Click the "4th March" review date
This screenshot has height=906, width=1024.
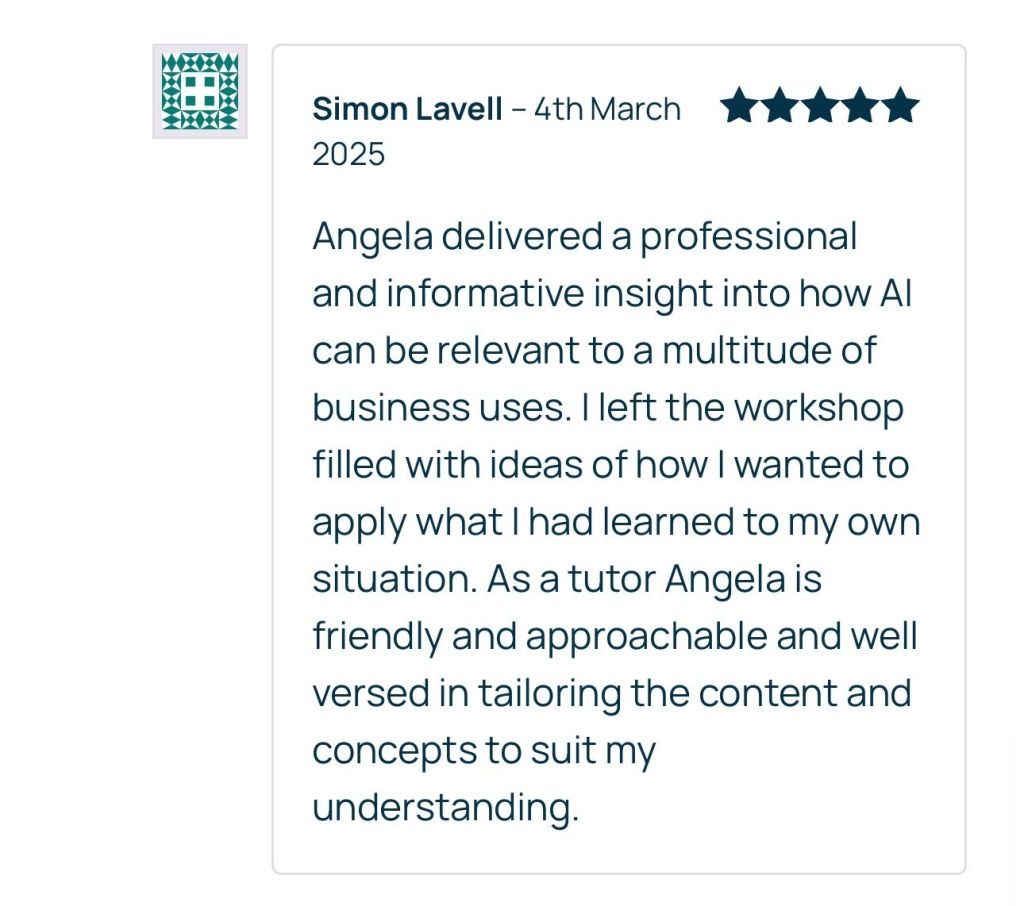pos(607,109)
